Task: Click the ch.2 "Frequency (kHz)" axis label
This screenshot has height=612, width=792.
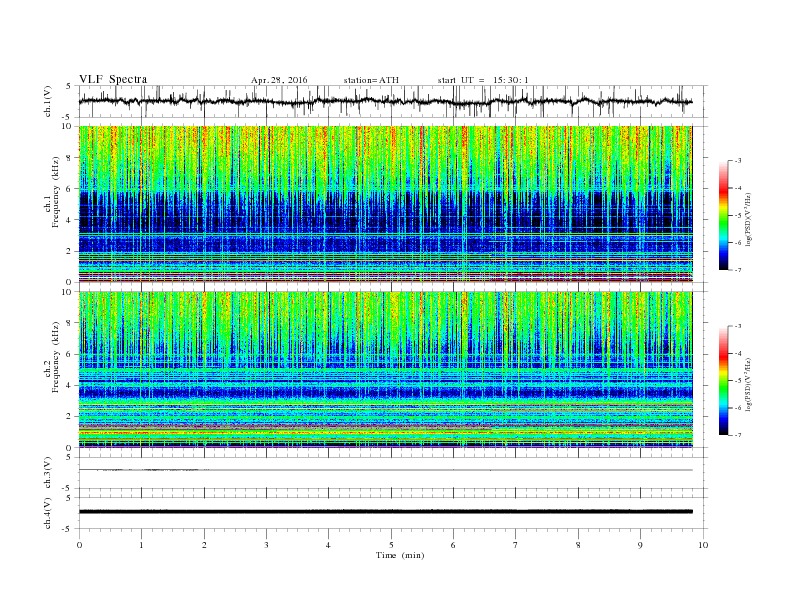Action: 56,358
